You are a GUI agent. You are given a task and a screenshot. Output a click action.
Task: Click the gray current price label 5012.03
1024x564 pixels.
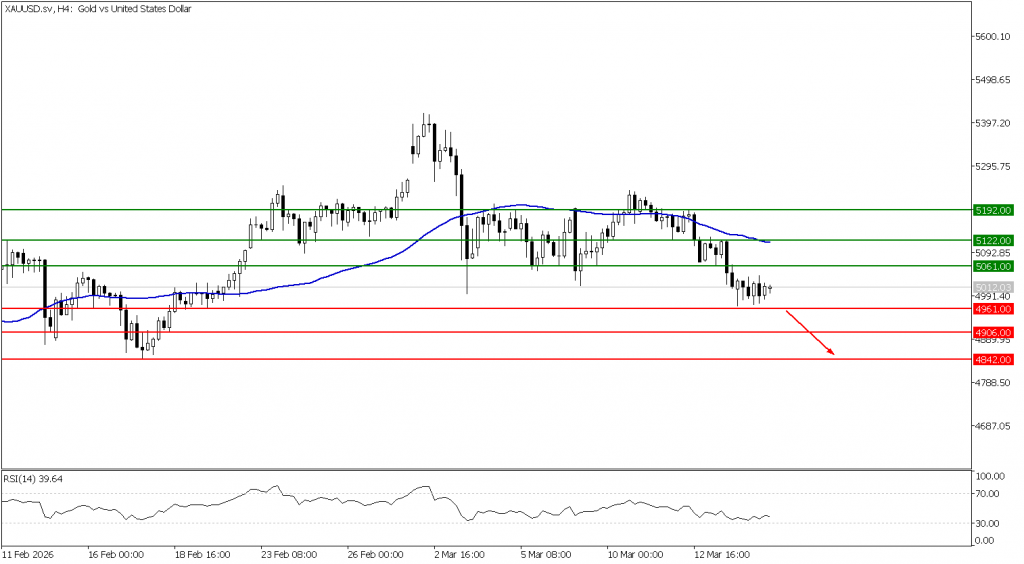tap(993, 287)
